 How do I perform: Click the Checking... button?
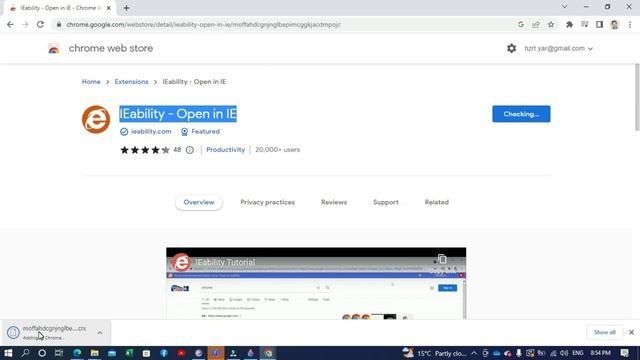click(521, 114)
